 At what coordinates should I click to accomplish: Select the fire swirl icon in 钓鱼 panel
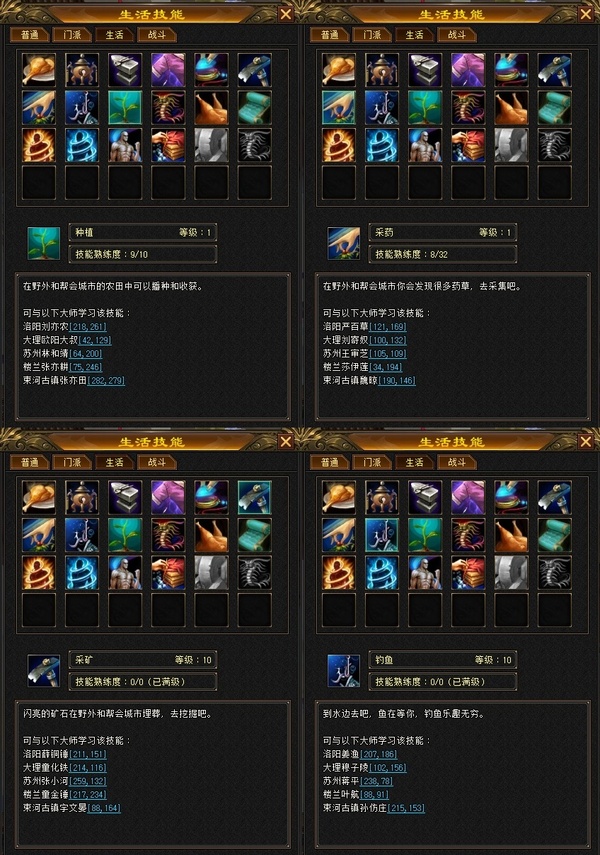point(339,573)
